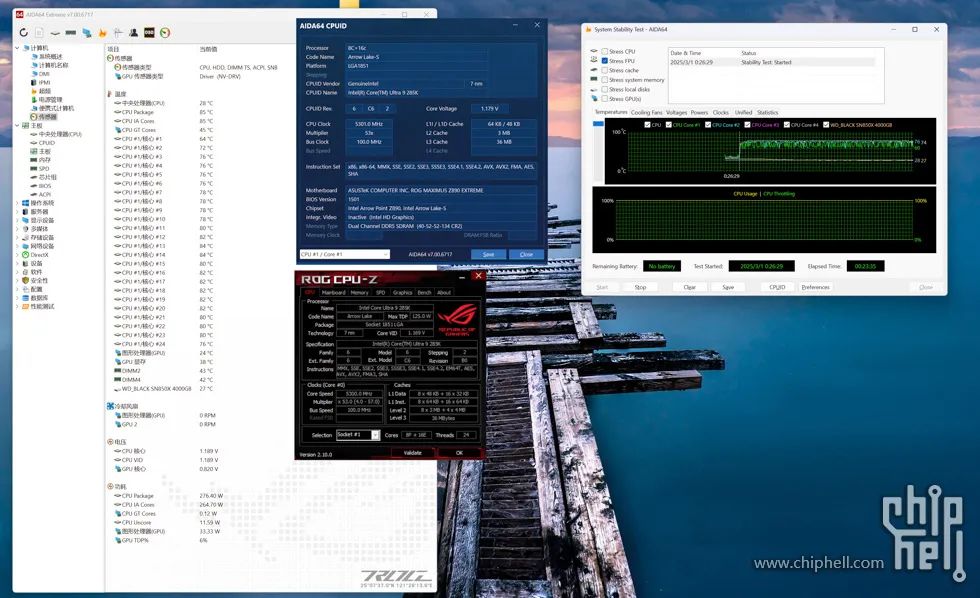The height and width of the screenshot is (598, 980).
Task: Click the blue monitor icon in AIDA64 toolbar
Action: [87, 32]
